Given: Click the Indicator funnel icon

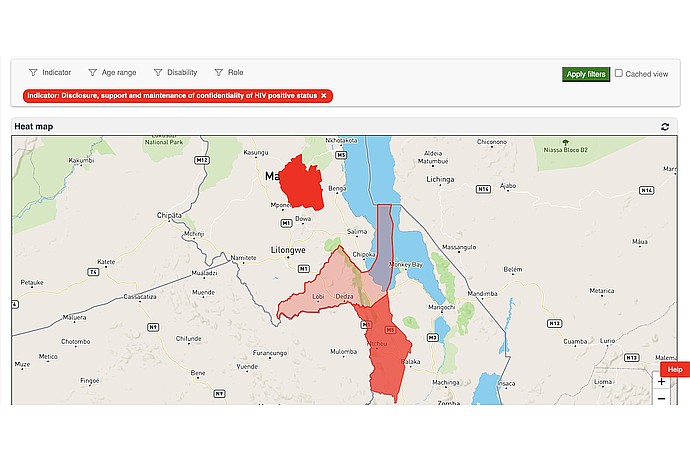Looking at the screenshot, I should (x=33, y=72).
